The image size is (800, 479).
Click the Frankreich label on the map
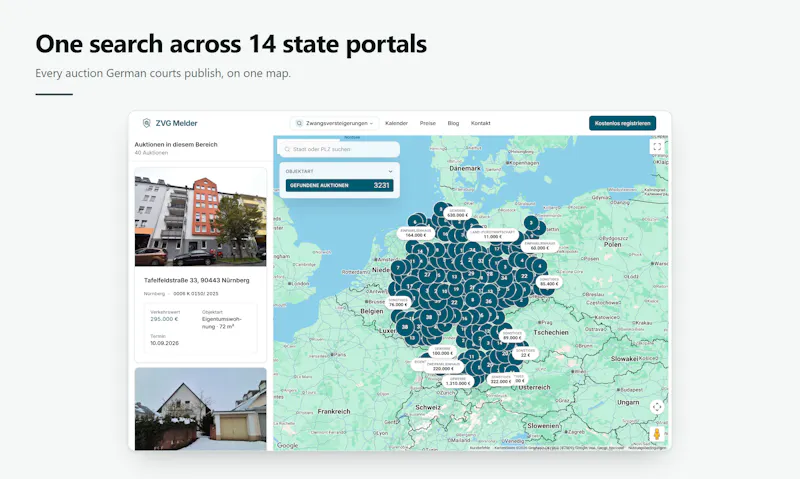(334, 411)
